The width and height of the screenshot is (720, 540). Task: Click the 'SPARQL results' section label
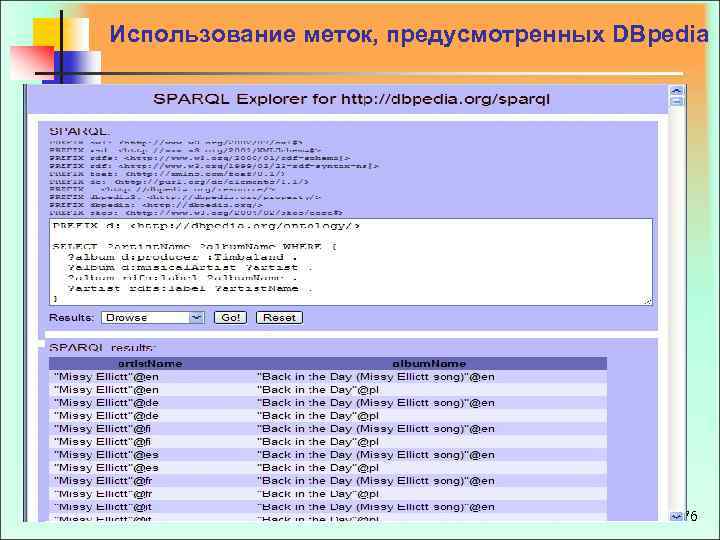coord(102,348)
